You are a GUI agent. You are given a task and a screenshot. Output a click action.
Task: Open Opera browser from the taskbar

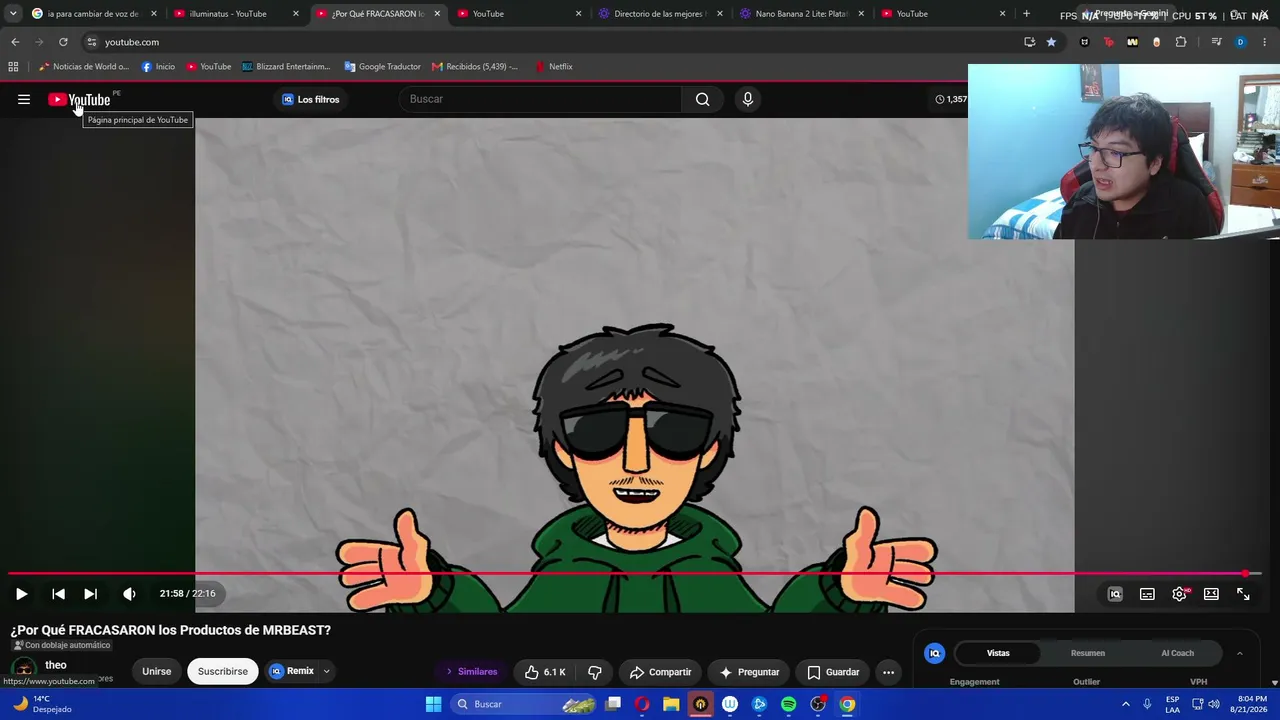[642, 704]
